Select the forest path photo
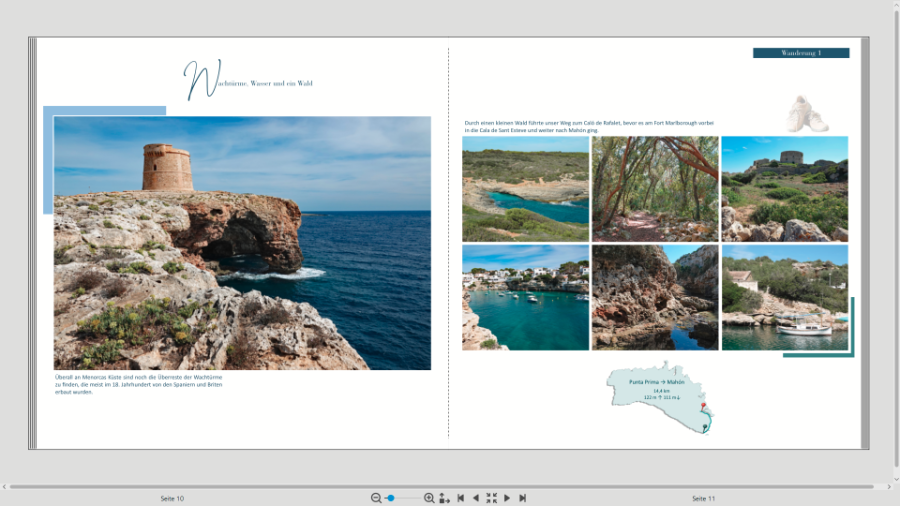This screenshot has width=900, height=506. [x=655, y=189]
